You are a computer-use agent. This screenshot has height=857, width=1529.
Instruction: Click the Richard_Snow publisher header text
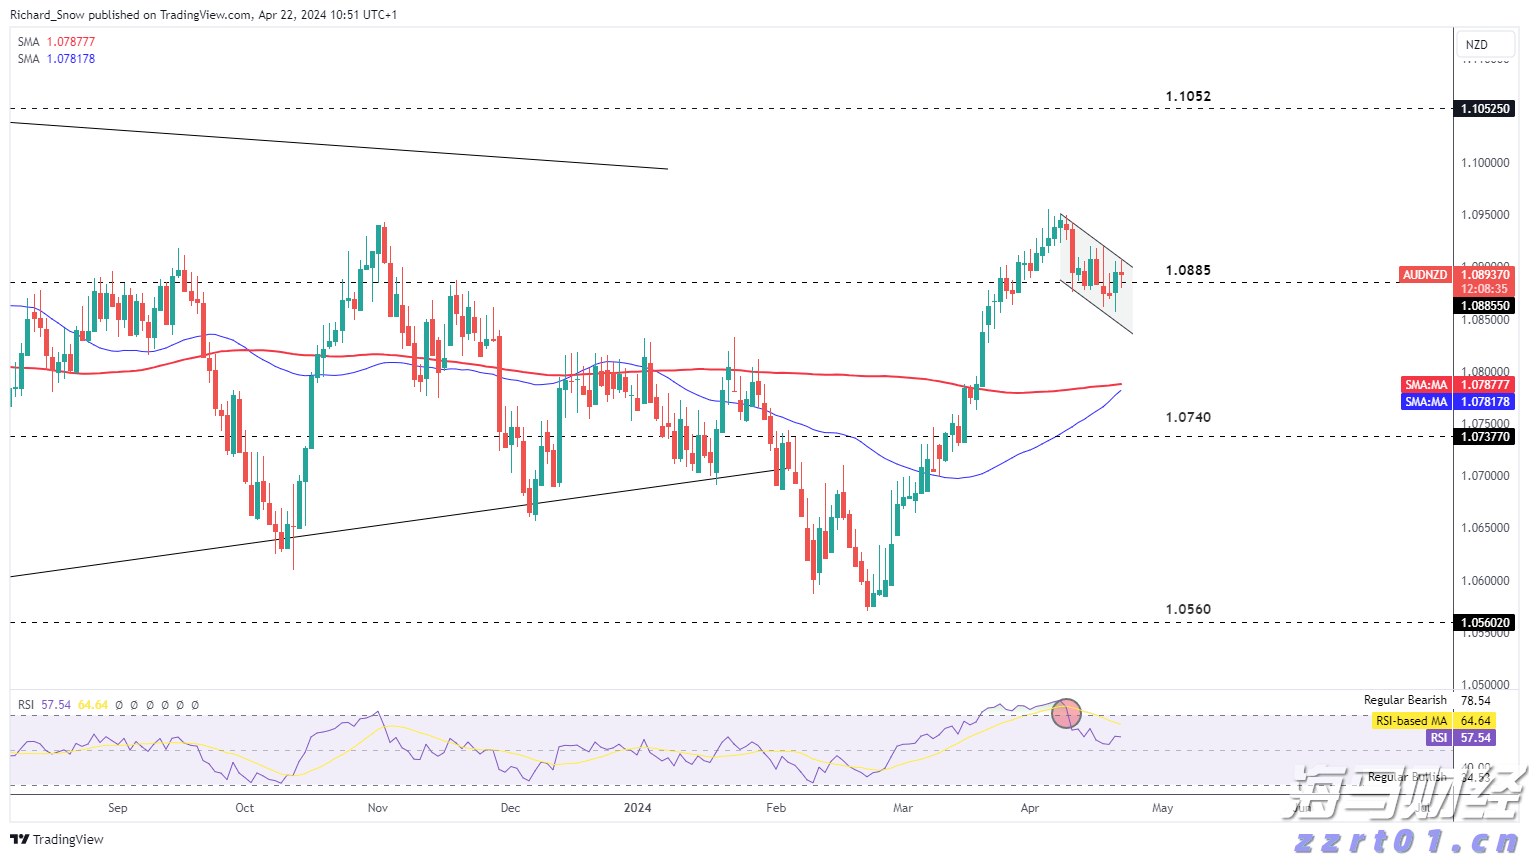pos(47,15)
